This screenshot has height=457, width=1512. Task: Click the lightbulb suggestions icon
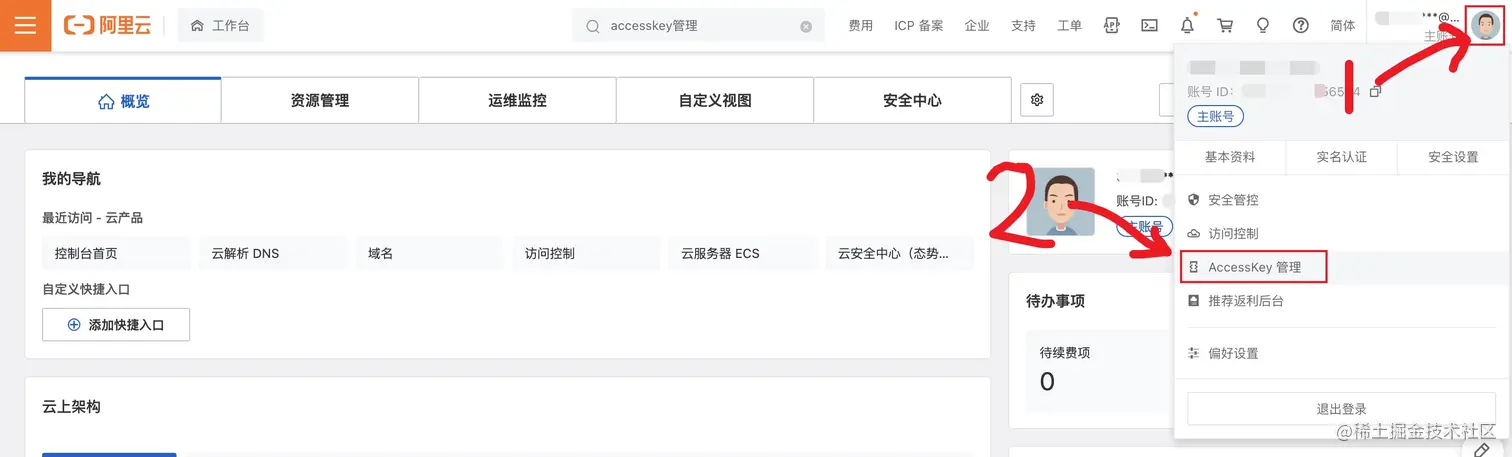click(1262, 26)
